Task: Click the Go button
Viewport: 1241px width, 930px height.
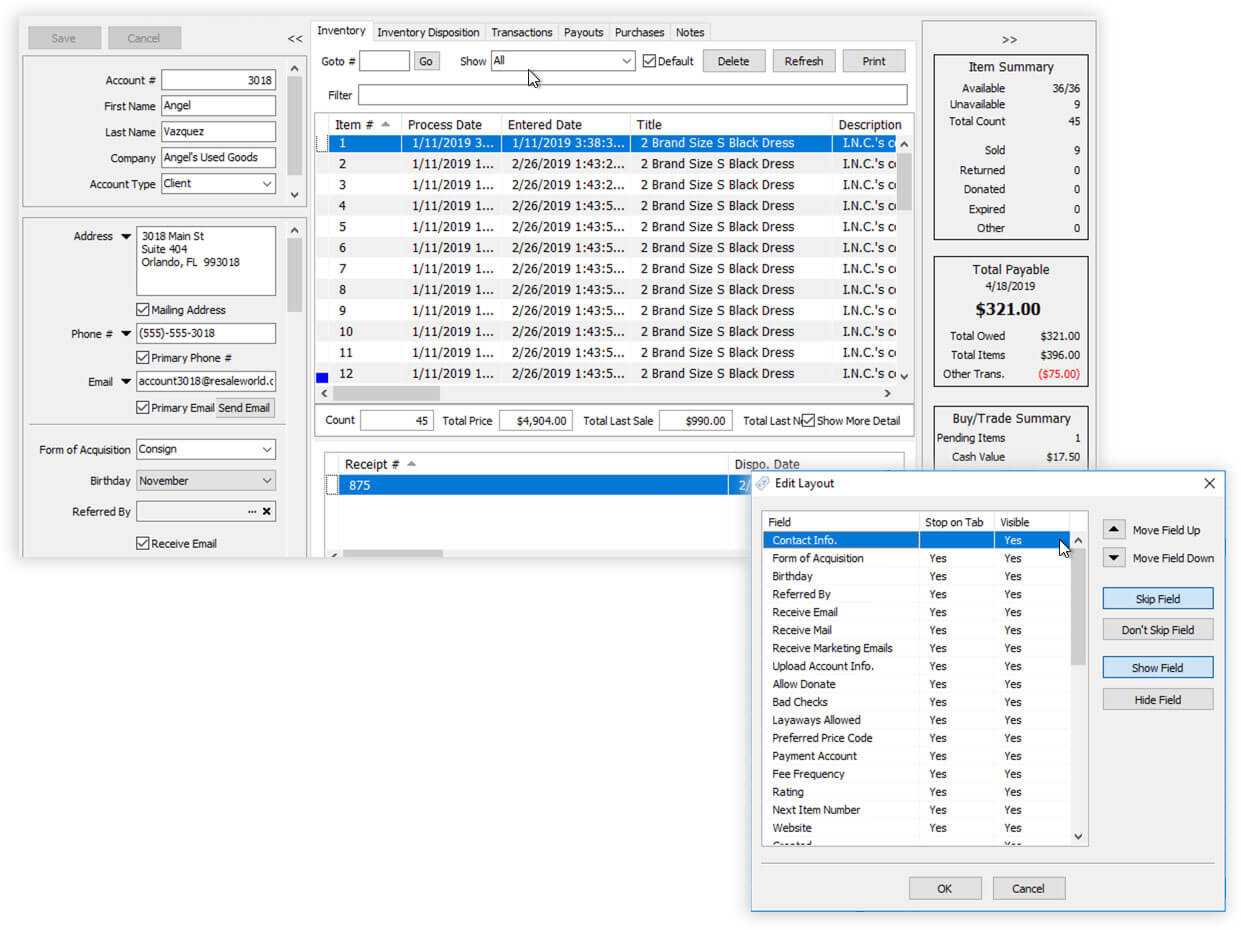Action: tap(426, 61)
